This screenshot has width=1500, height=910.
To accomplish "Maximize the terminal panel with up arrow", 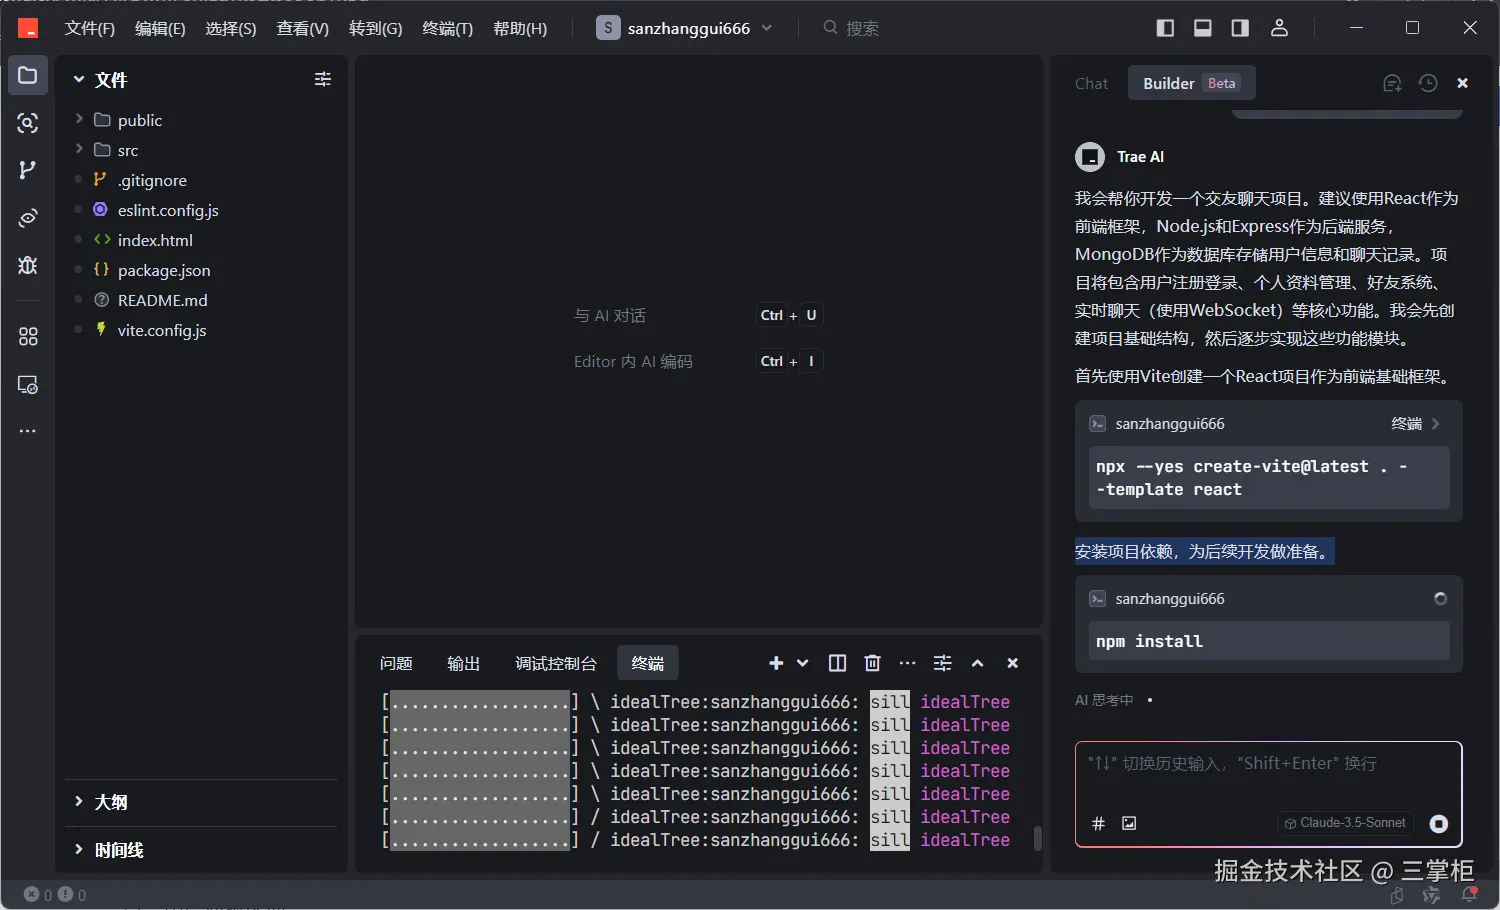I will [x=978, y=663].
